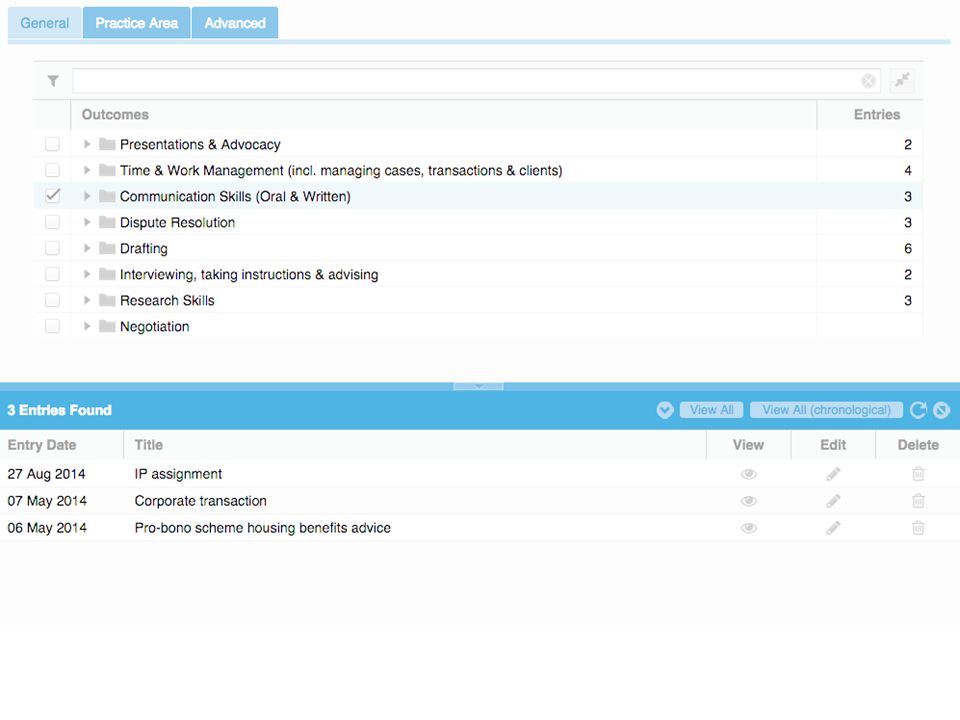Check the Research Skills checkbox
960x720 pixels.
53,301
